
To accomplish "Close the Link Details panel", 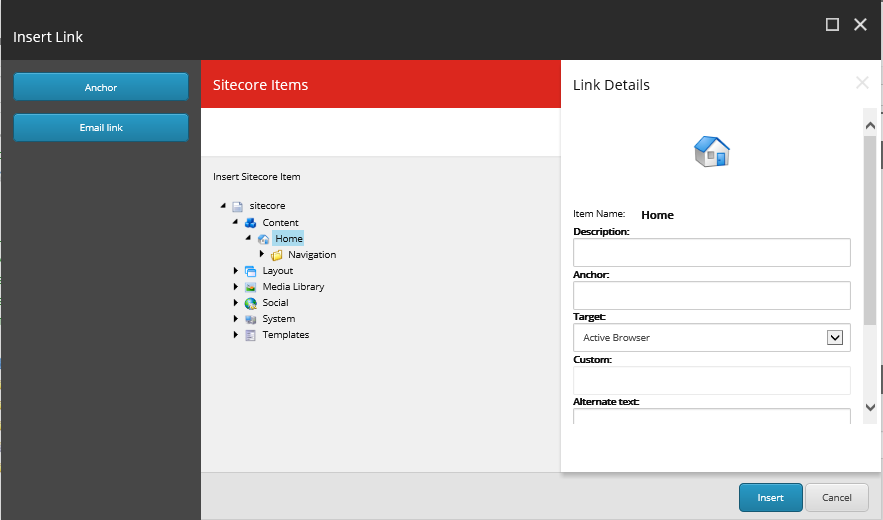I will click(x=862, y=83).
